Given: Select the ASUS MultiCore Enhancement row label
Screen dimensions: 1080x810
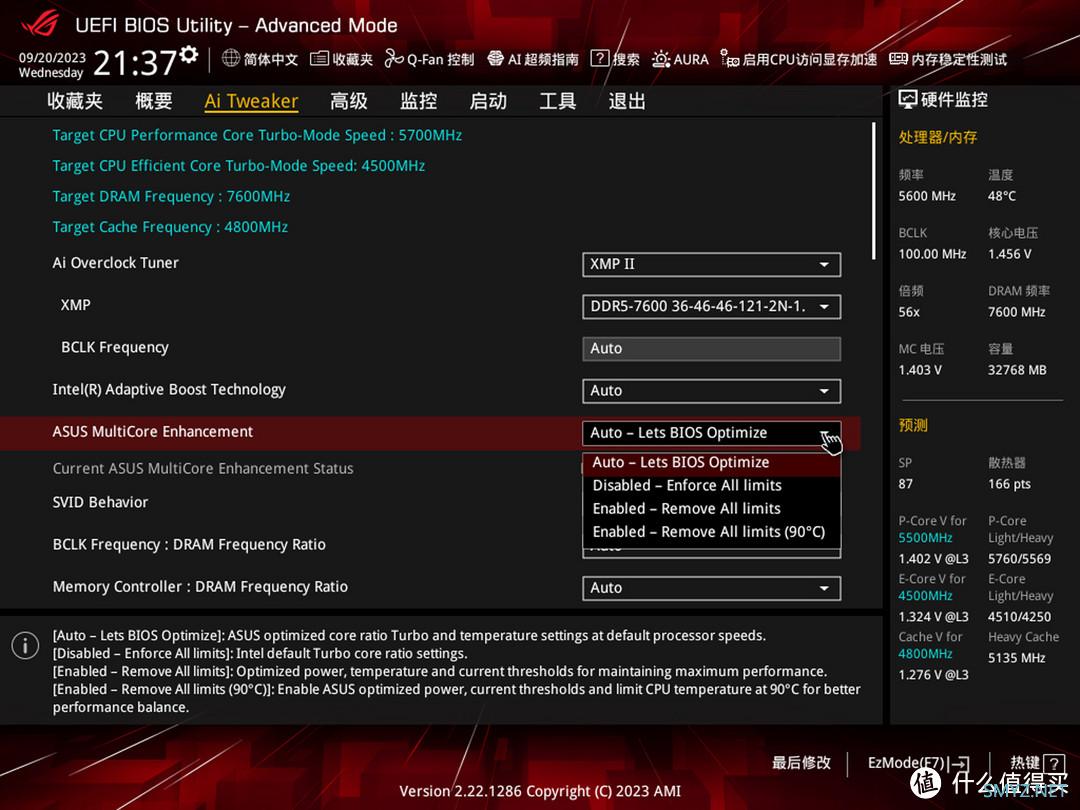Looking at the screenshot, I should pyautogui.click(x=153, y=432).
